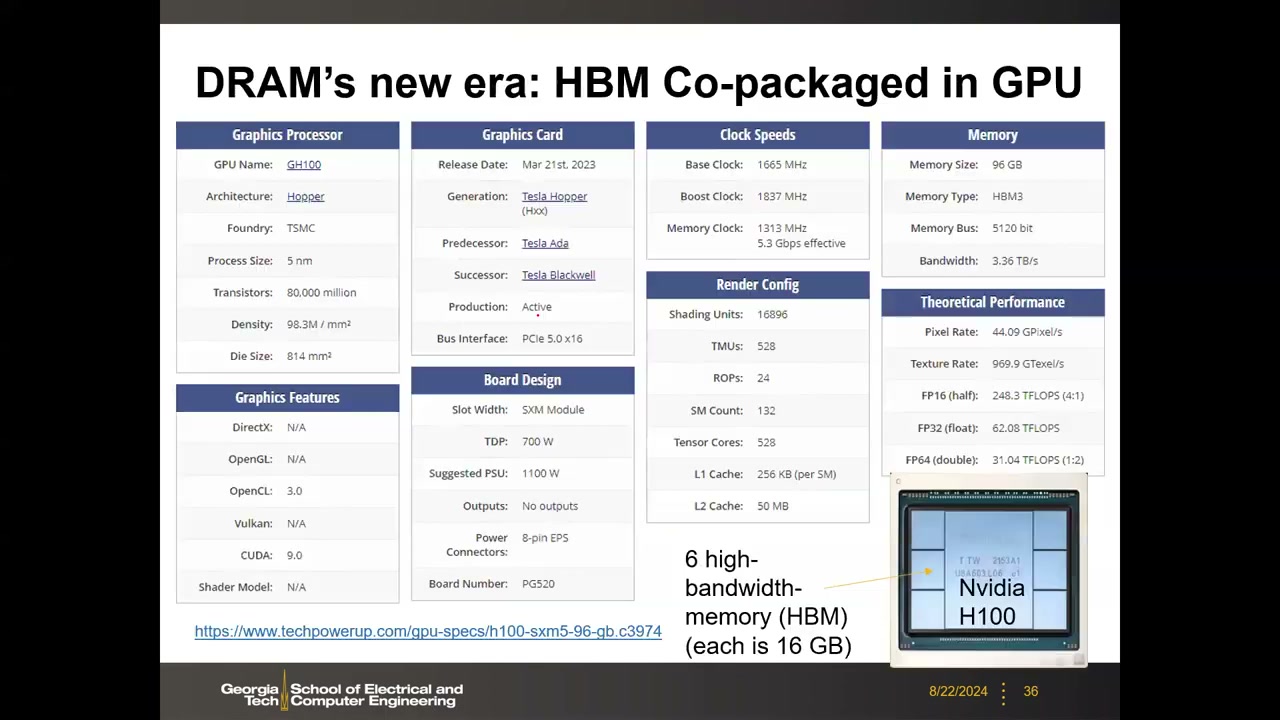Click the bandwidth value 3.36 TB/s
The image size is (1280, 720).
point(1015,260)
